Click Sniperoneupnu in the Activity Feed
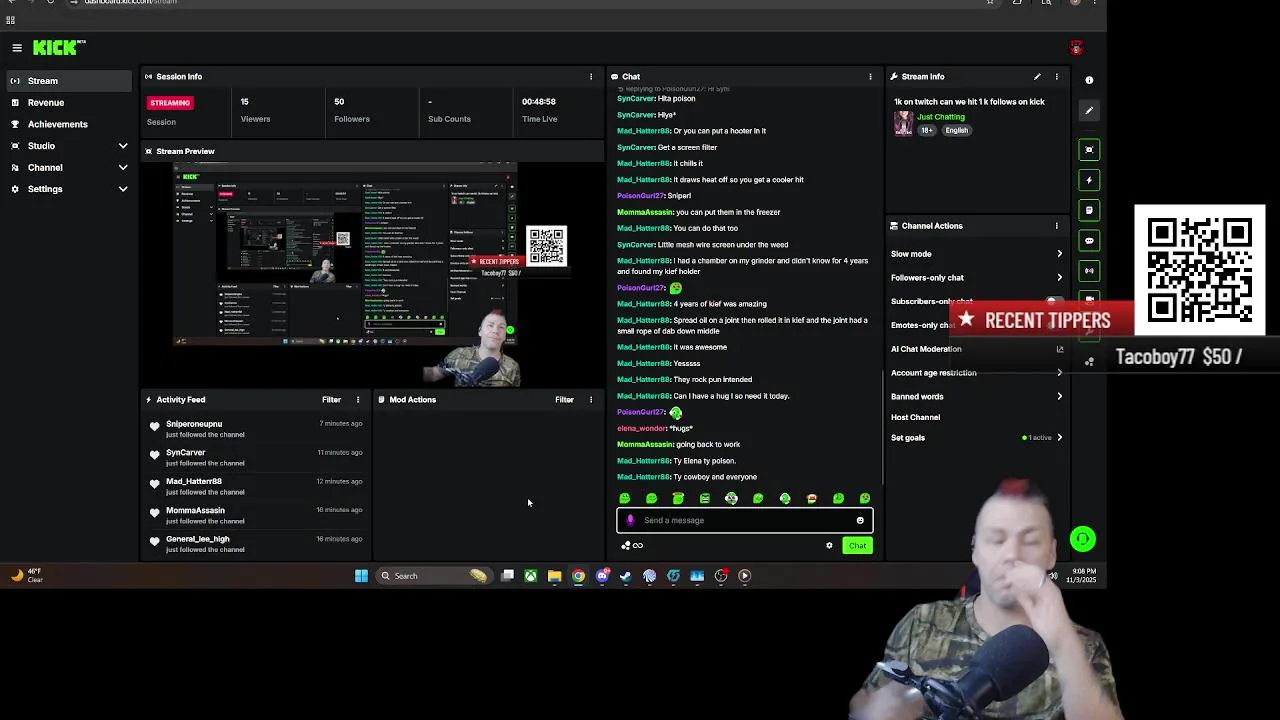 click(194, 424)
